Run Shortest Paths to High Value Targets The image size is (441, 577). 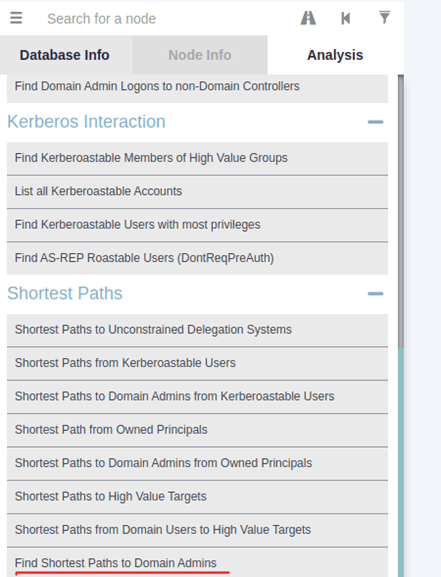pyautogui.click(x=197, y=497)
